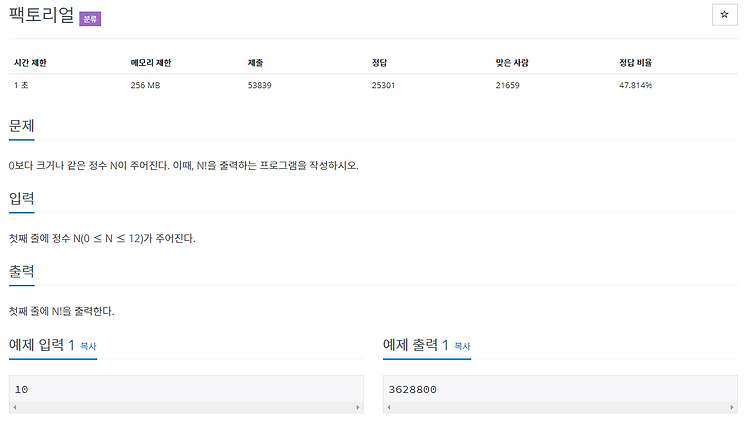Click the 시간 제한 column header
The image size is (750, 423).
coord(30,63)
